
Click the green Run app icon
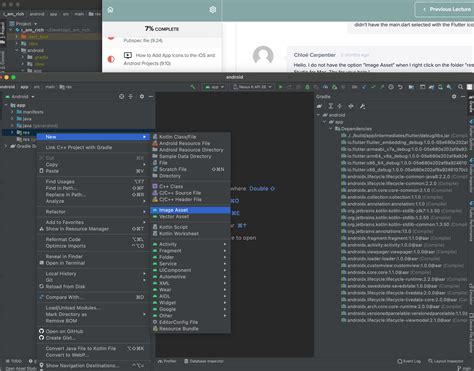coord(280,87)
